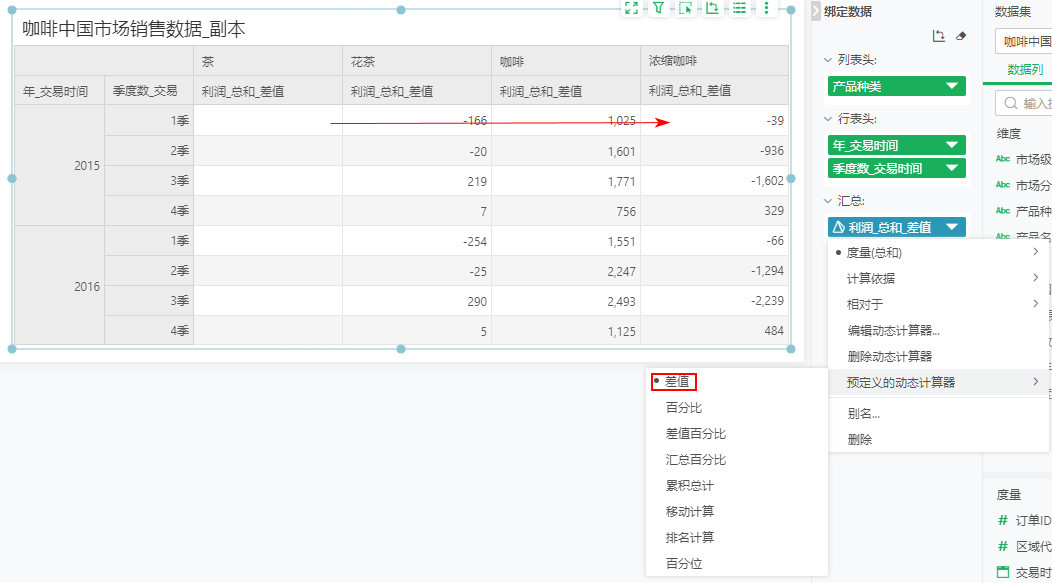Open the 年_交易时间 field dropdown
The height and width of the screenshot is (583, 1052).
click(951, 145)
